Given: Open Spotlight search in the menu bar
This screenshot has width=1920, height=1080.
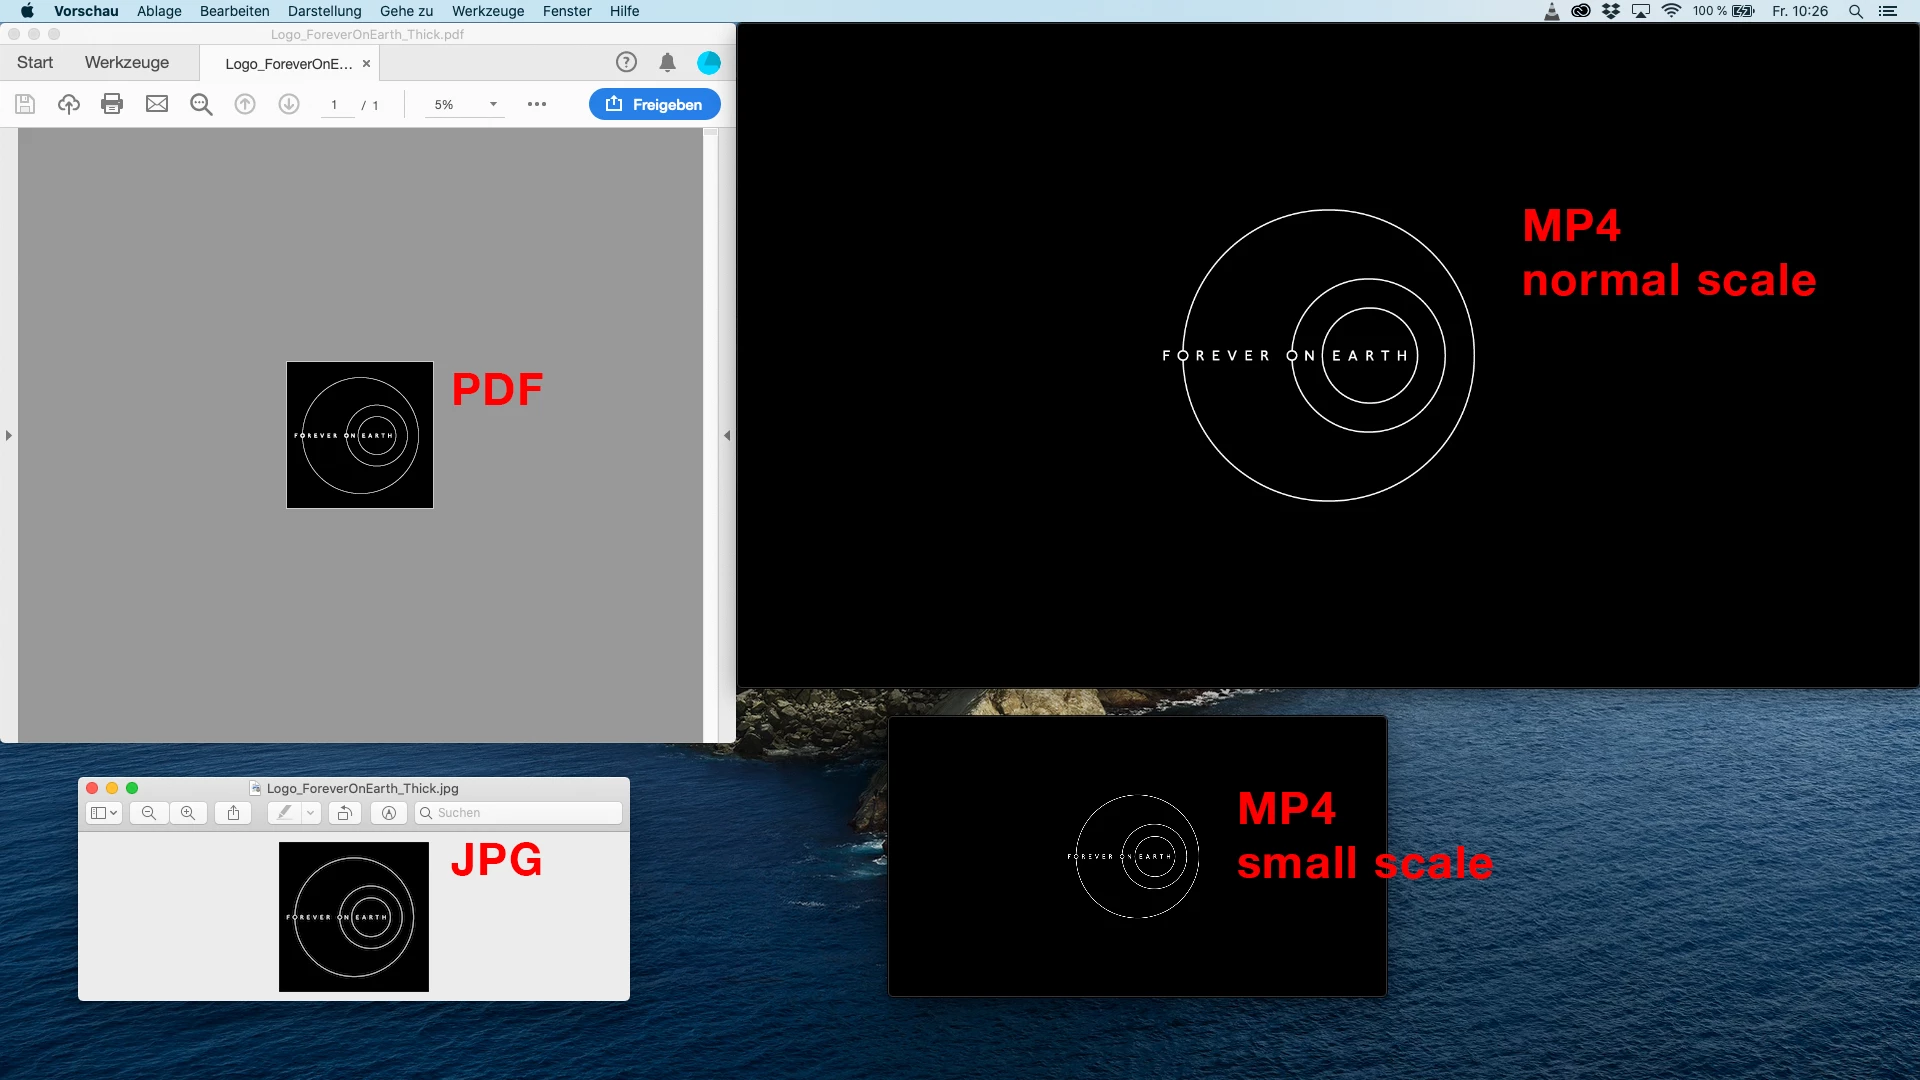Looking at the screenshot, I should coord(1855,11).
